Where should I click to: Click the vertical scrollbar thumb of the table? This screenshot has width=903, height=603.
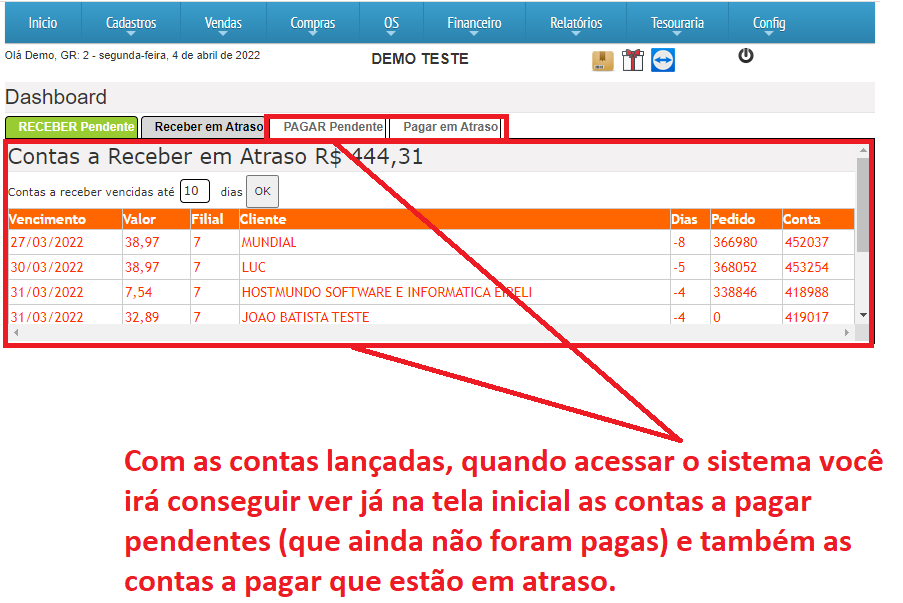(863, 204)
